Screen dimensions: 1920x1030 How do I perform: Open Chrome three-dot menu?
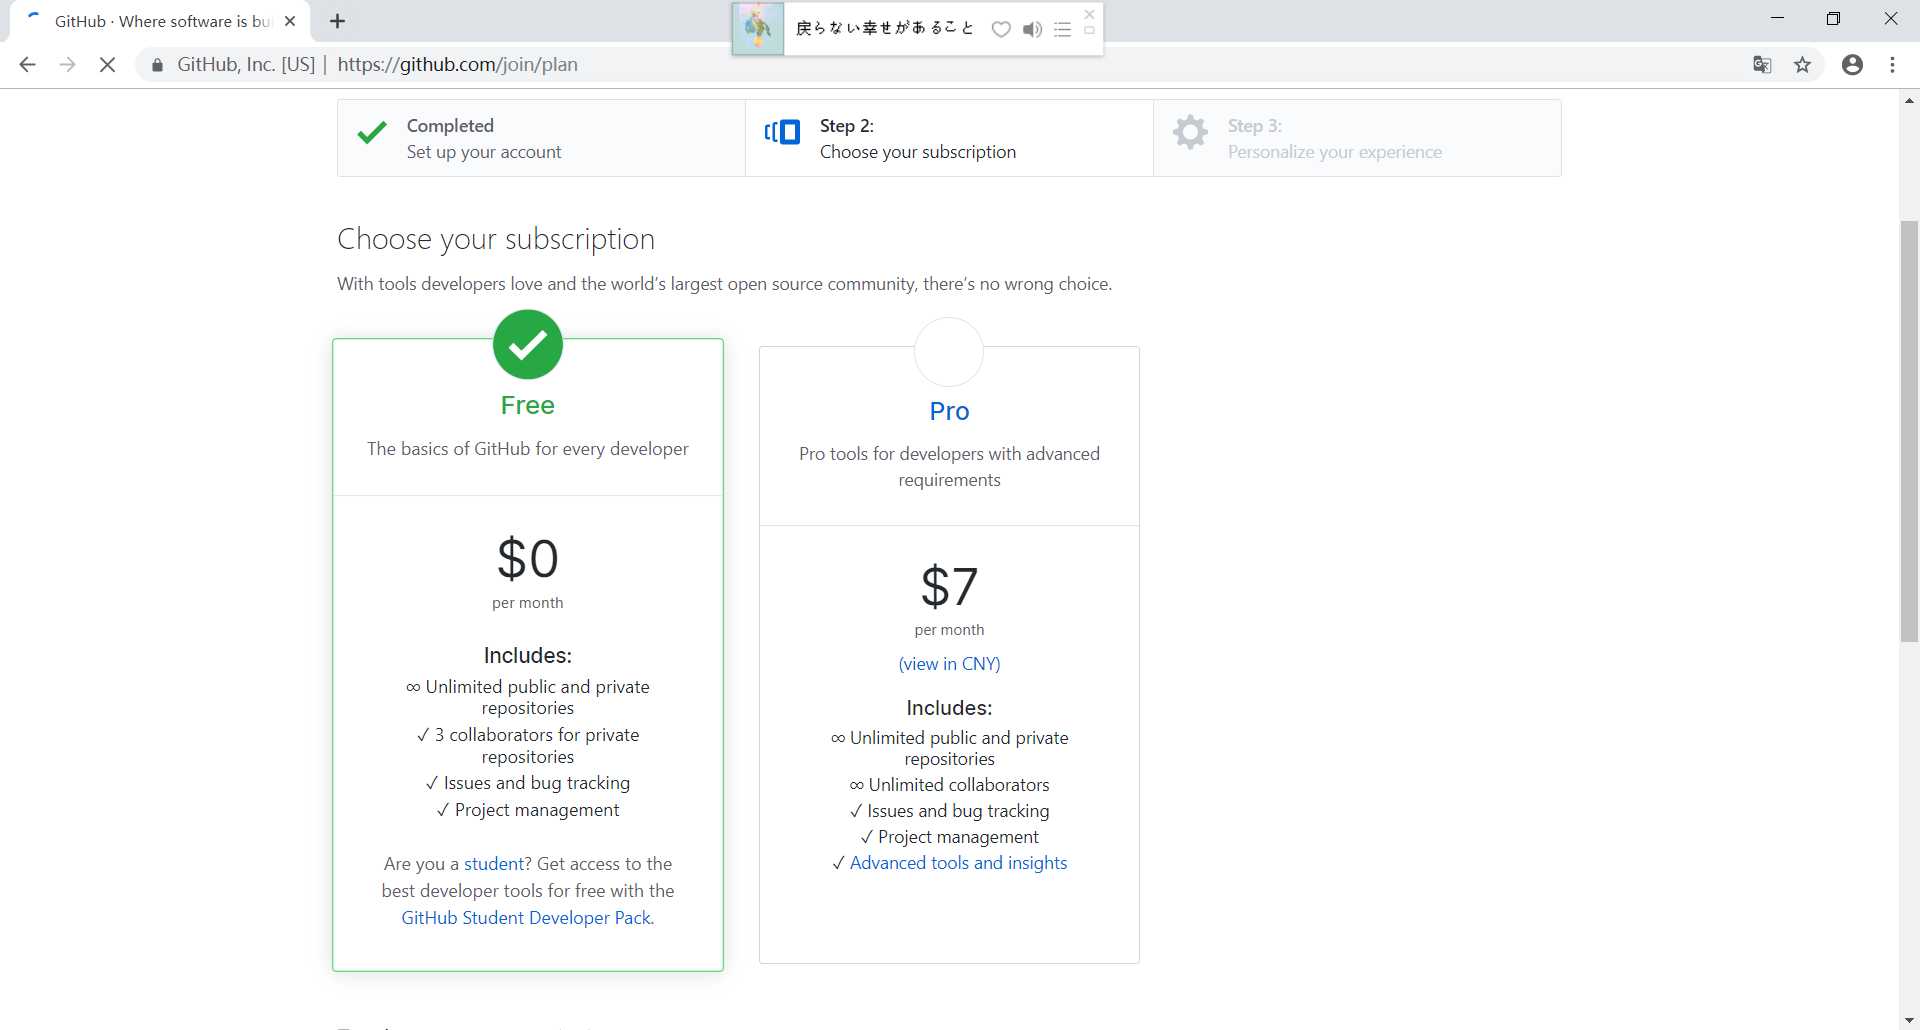pos(1892,65)
